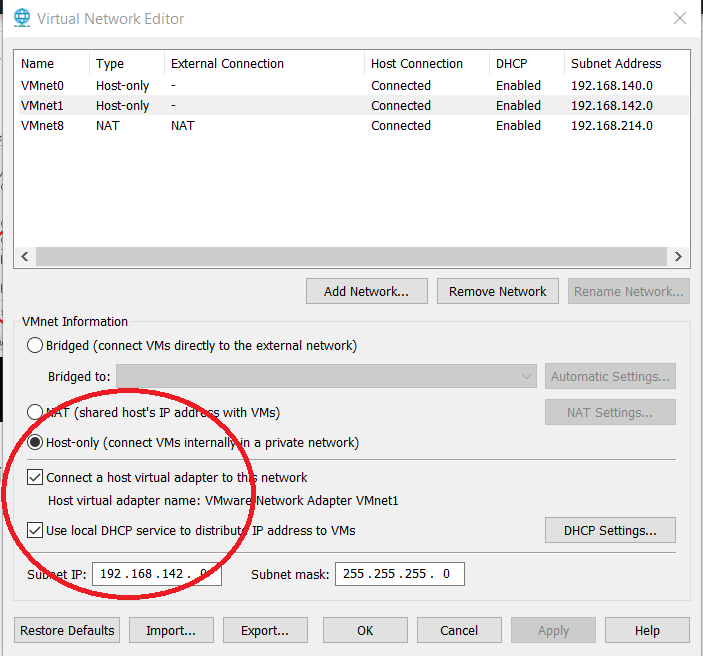Screen dimensions: 703x656
Task: Select the NAT radio button
Action: [x=35, y=412]
